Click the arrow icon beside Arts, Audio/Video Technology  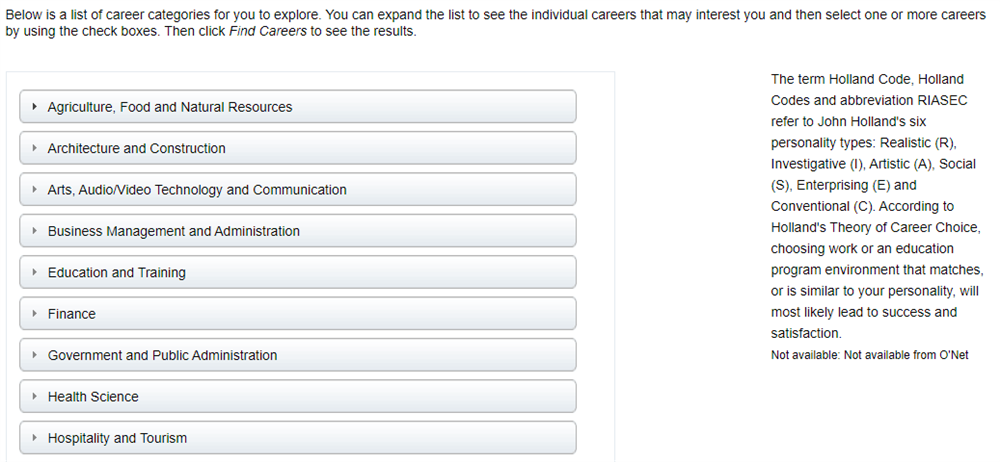click(x=34, y=190)
